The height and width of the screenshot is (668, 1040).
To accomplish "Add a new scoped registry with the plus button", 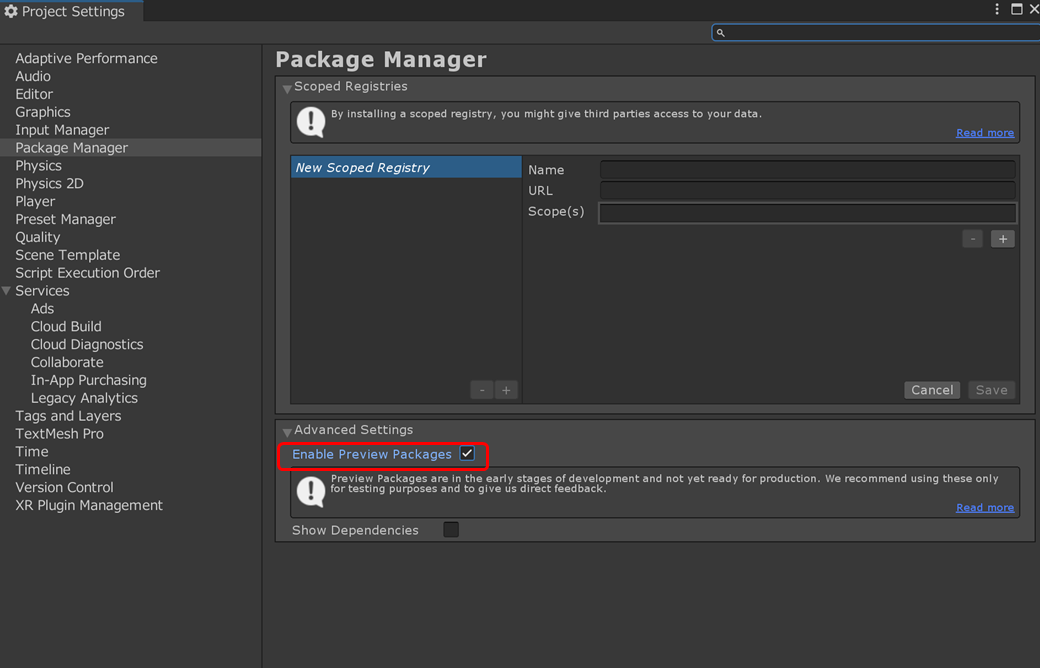I will click(506, 389).
